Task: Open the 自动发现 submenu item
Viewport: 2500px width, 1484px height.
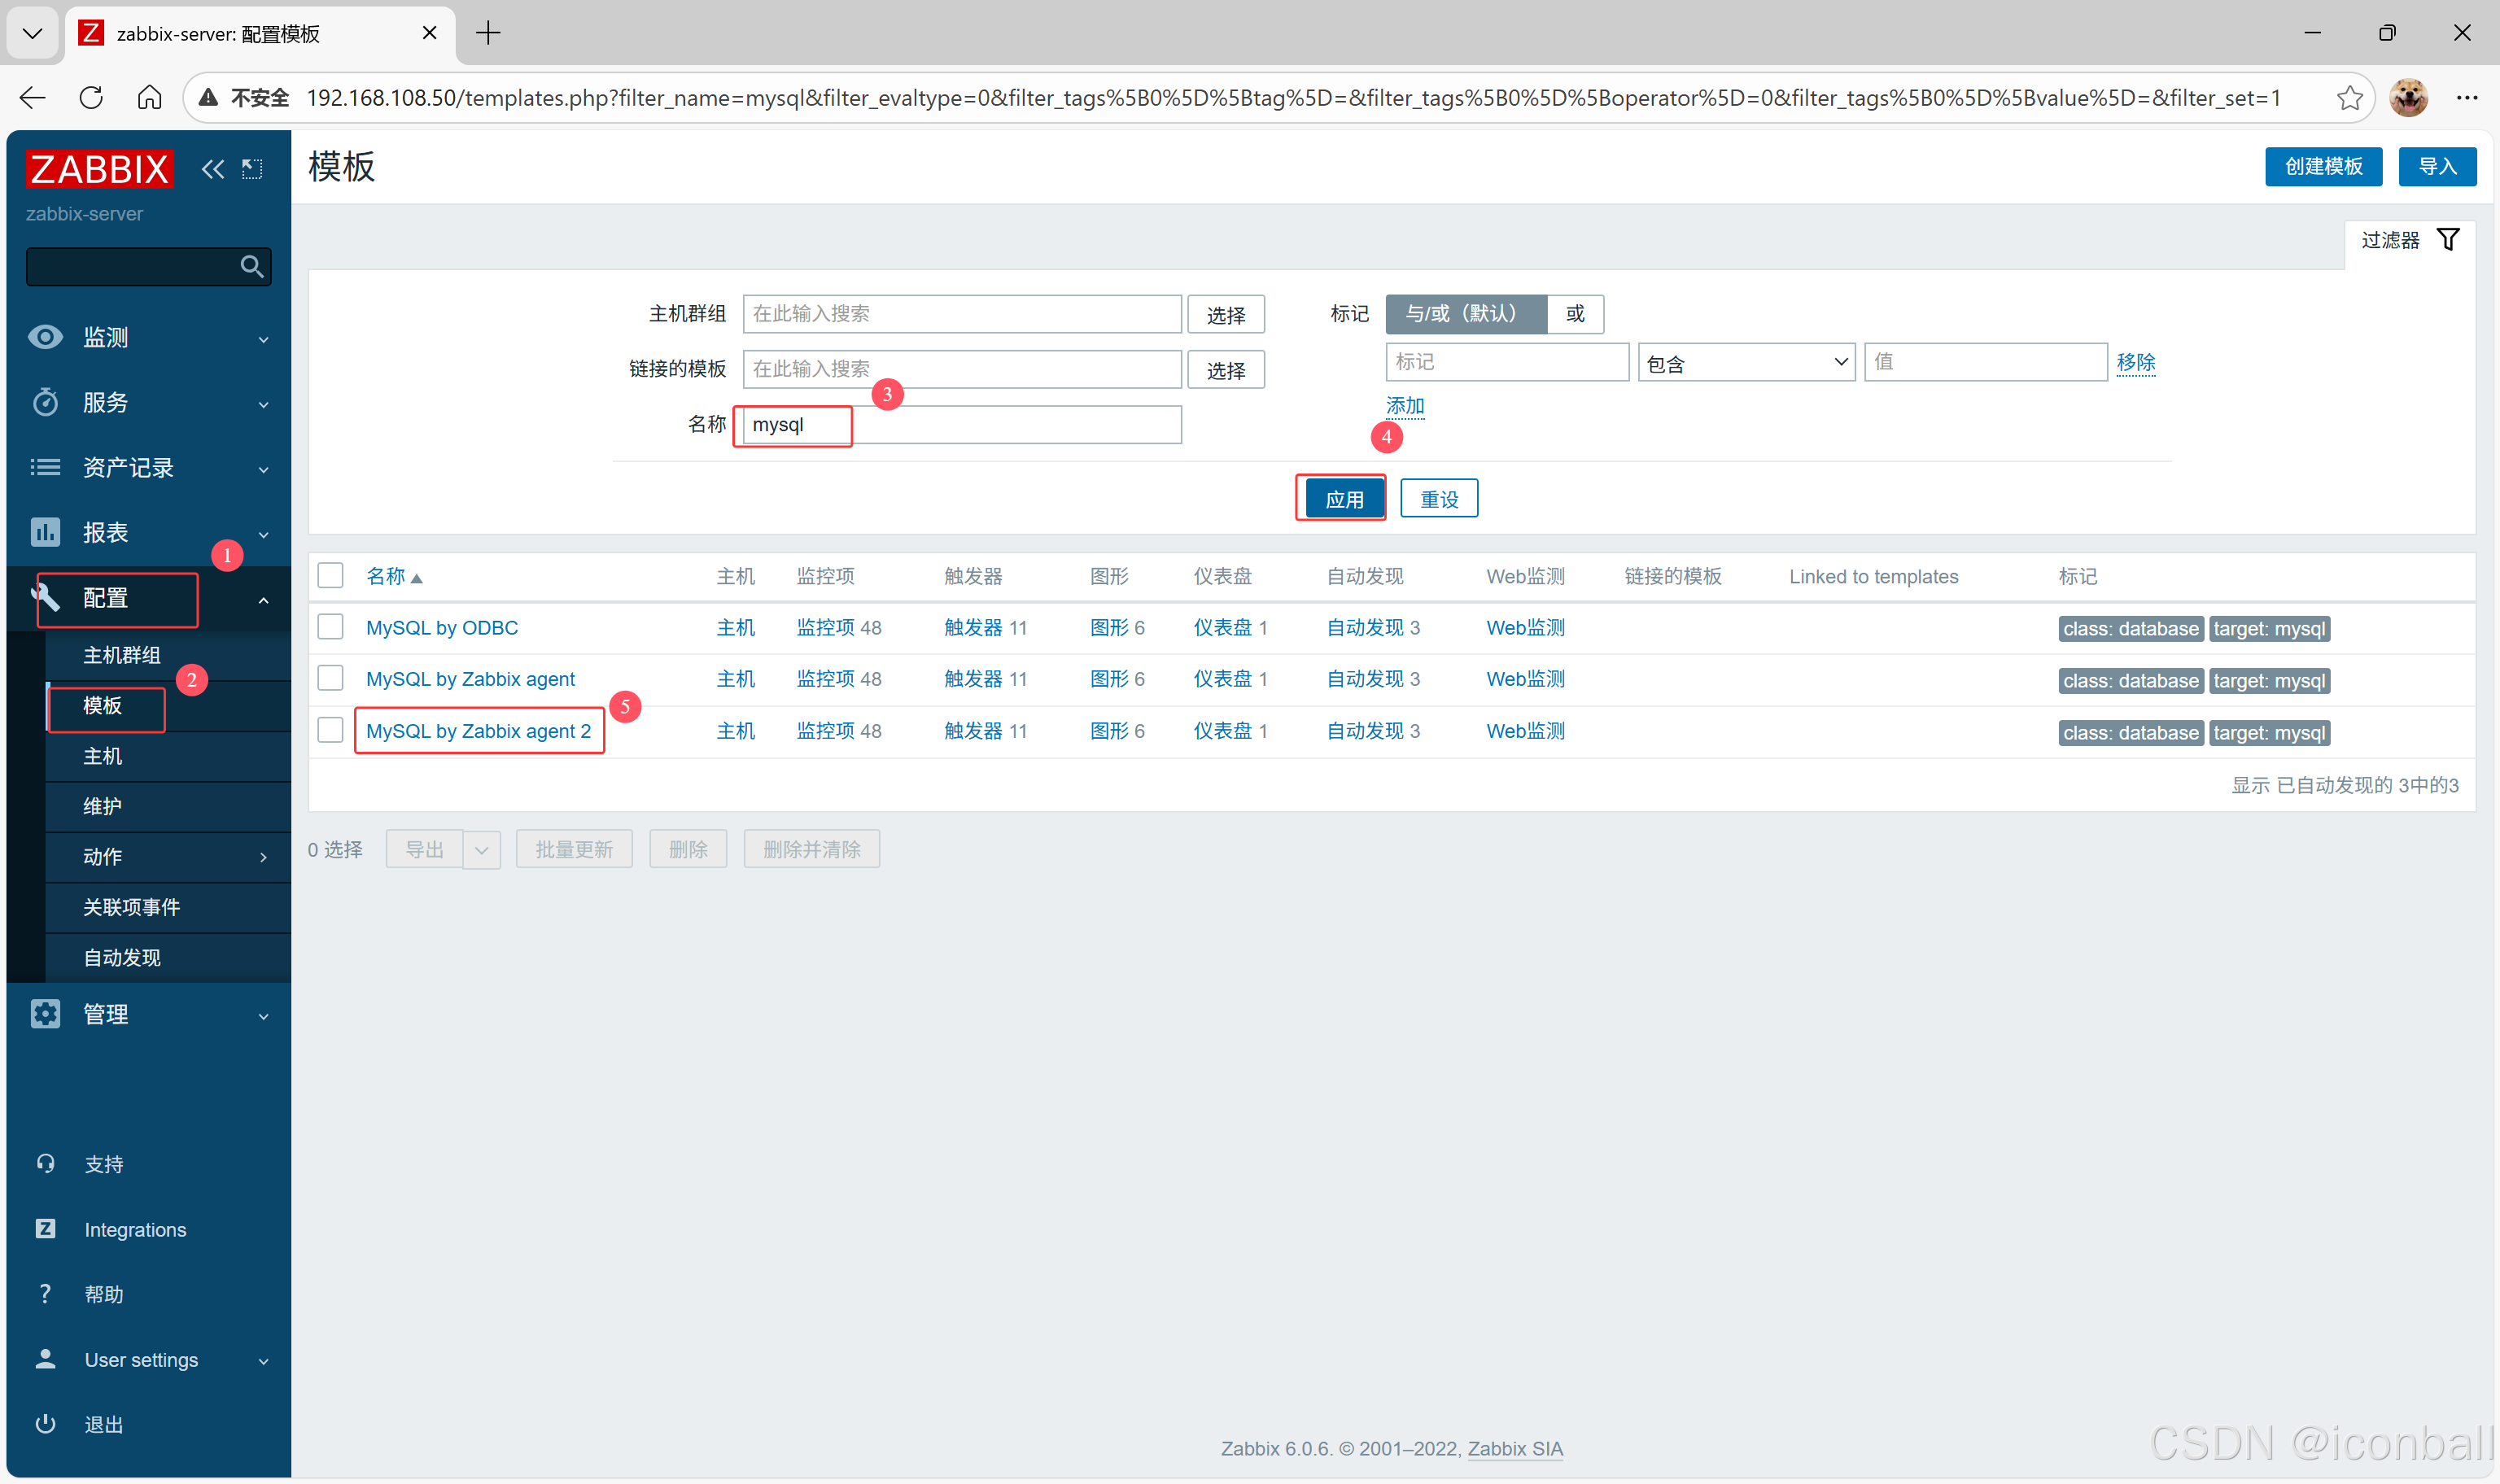Action: point(122,957)
